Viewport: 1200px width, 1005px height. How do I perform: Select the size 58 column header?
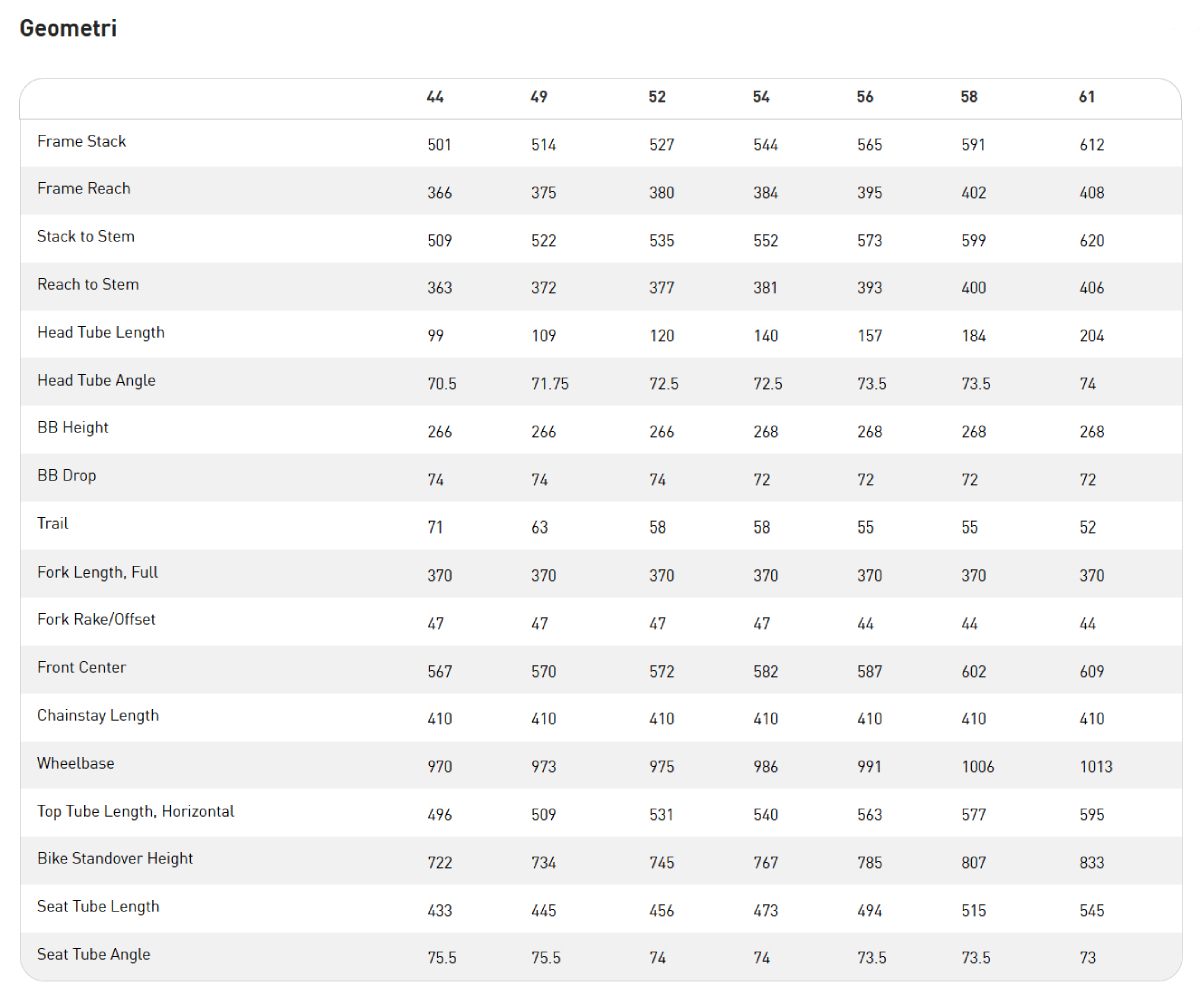click(x=969, y=97)
